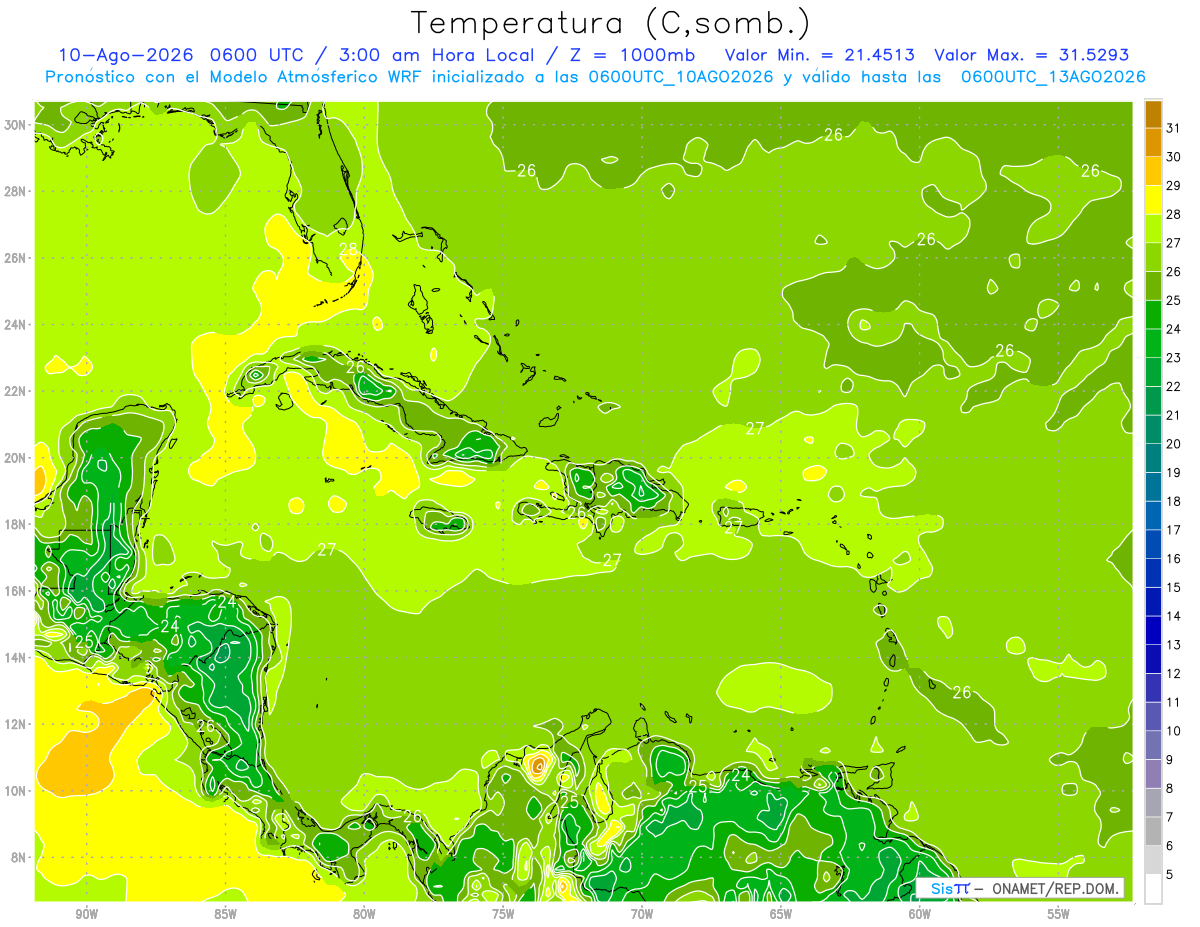The image size is (1200, 927).
Task: Click the legend band between 26 and 27
Action: click(1153, 256)
